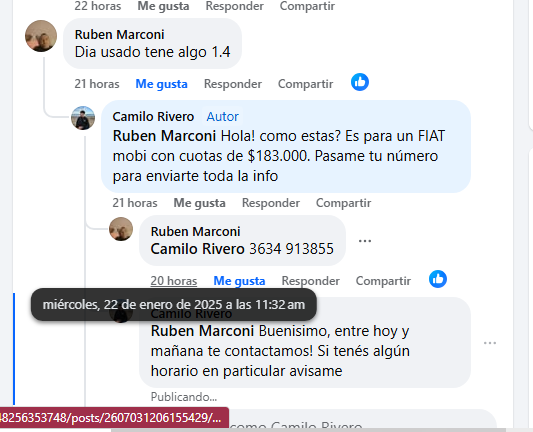Open the '21 horas' timestamp on Ruben's first comment

click(x=97, y=84)
